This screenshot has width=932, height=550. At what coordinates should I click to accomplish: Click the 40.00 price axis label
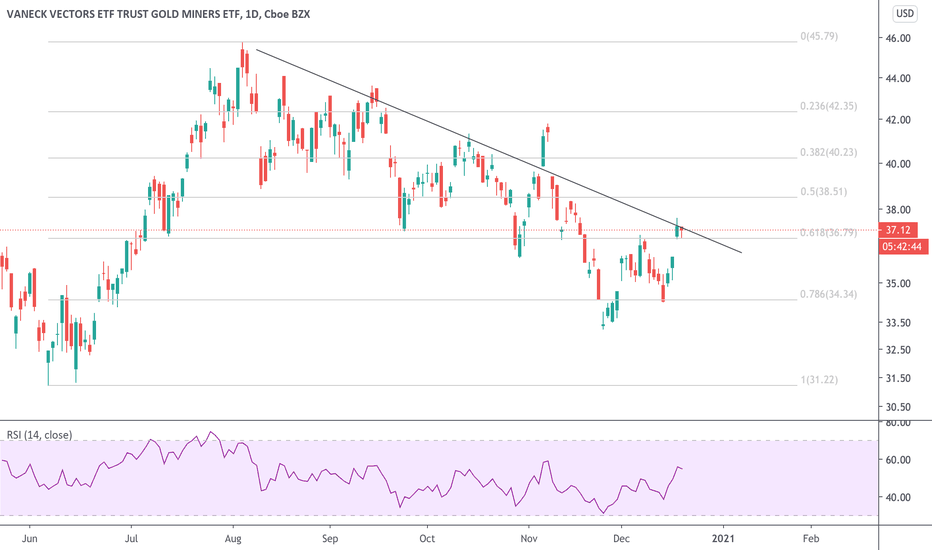click(x=898, y=164)
